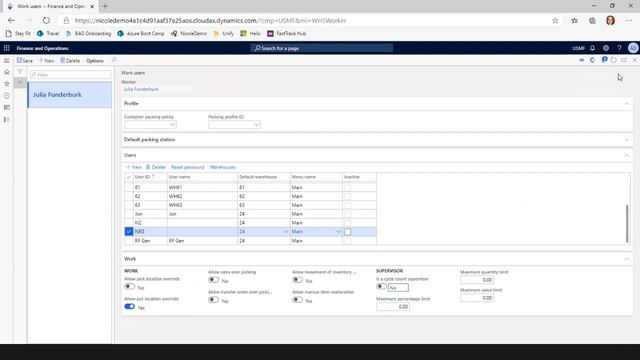Open a new browser tab

105,6
